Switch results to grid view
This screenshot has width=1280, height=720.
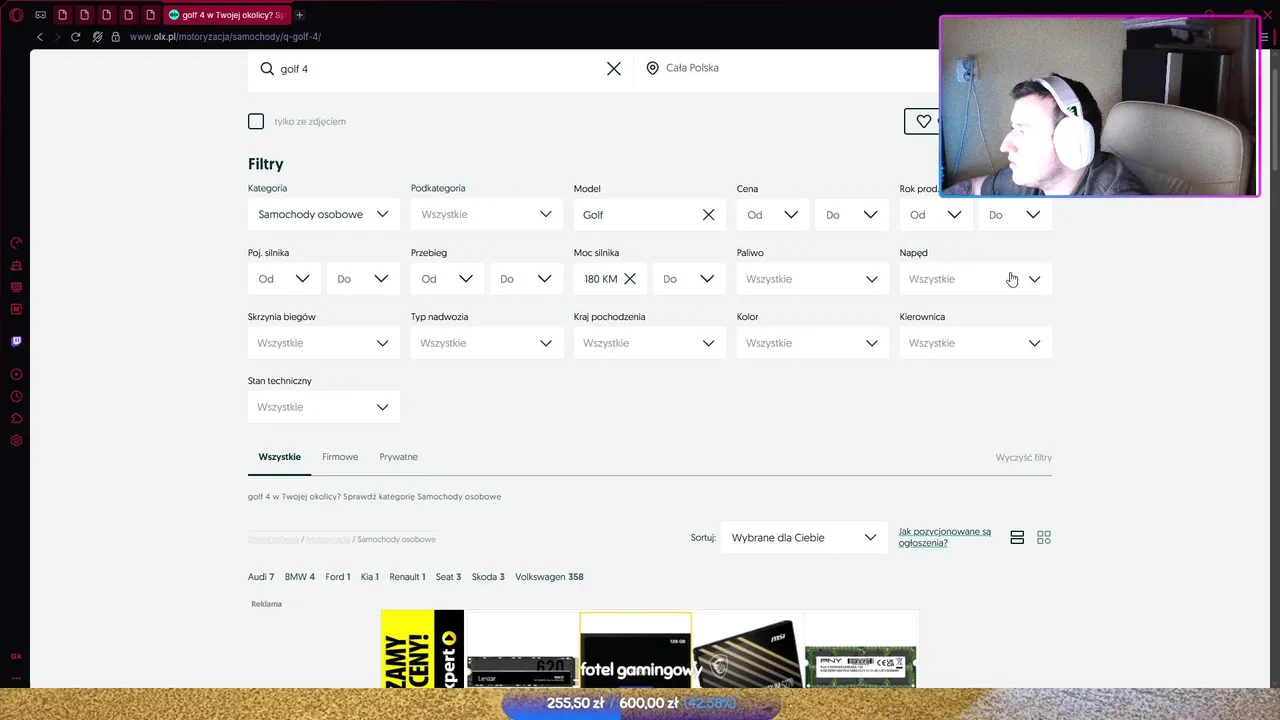(x=1044, y=537)
